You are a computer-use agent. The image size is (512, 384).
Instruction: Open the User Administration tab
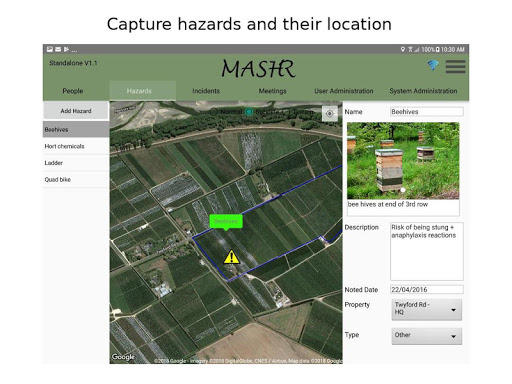pyautogui.click(x=344, y=91)
